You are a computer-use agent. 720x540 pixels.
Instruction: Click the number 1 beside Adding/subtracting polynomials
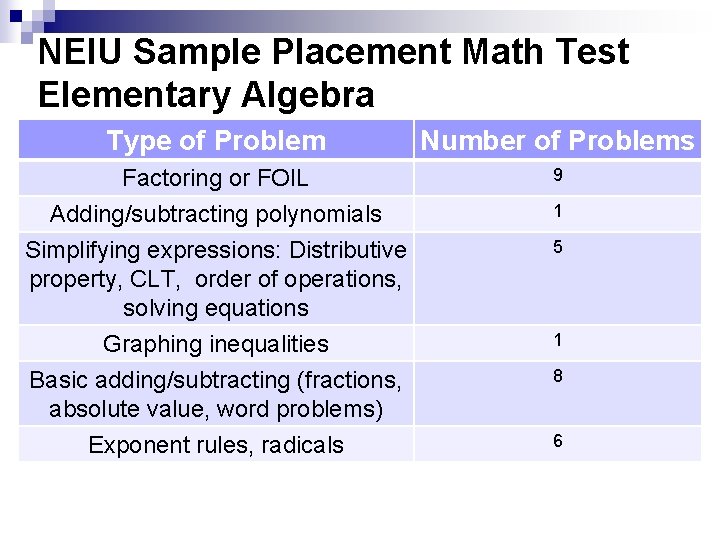click(558, 212)
